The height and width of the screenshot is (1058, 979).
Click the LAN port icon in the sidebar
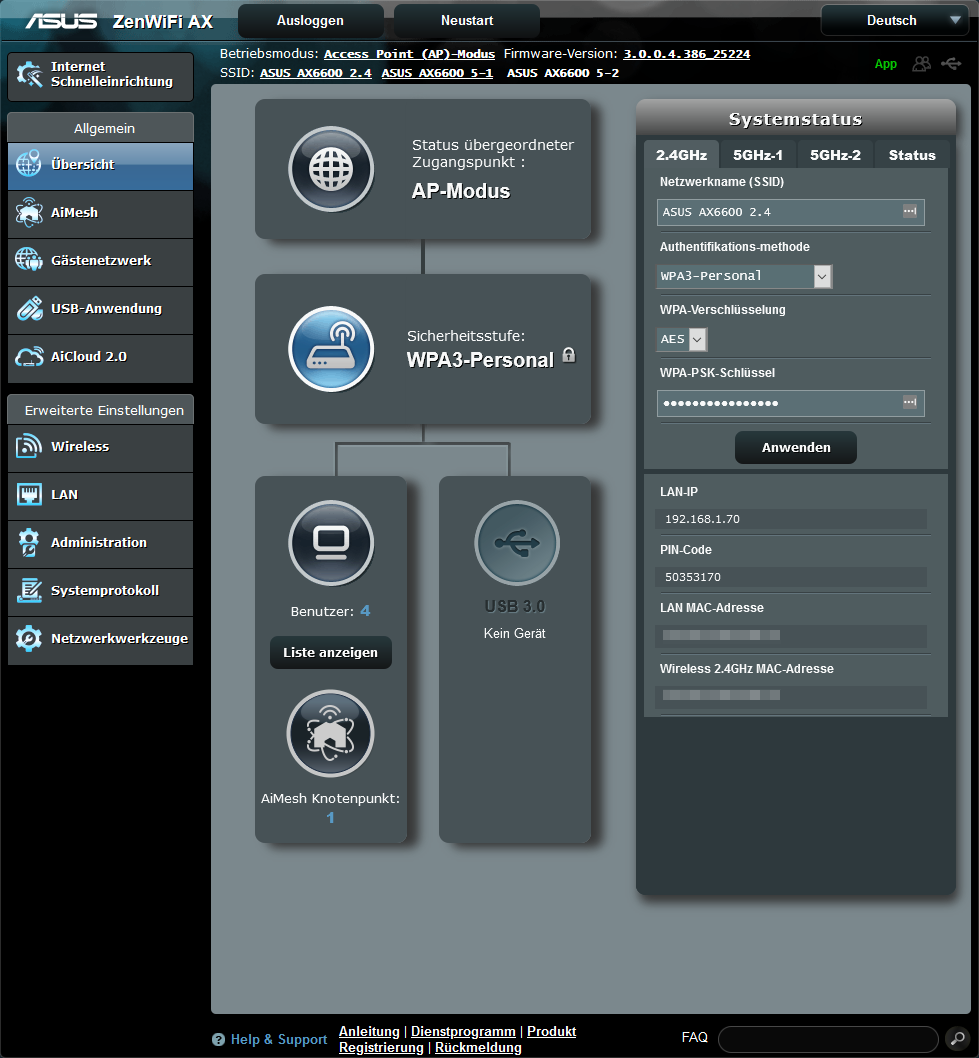(x=29, y=495)
